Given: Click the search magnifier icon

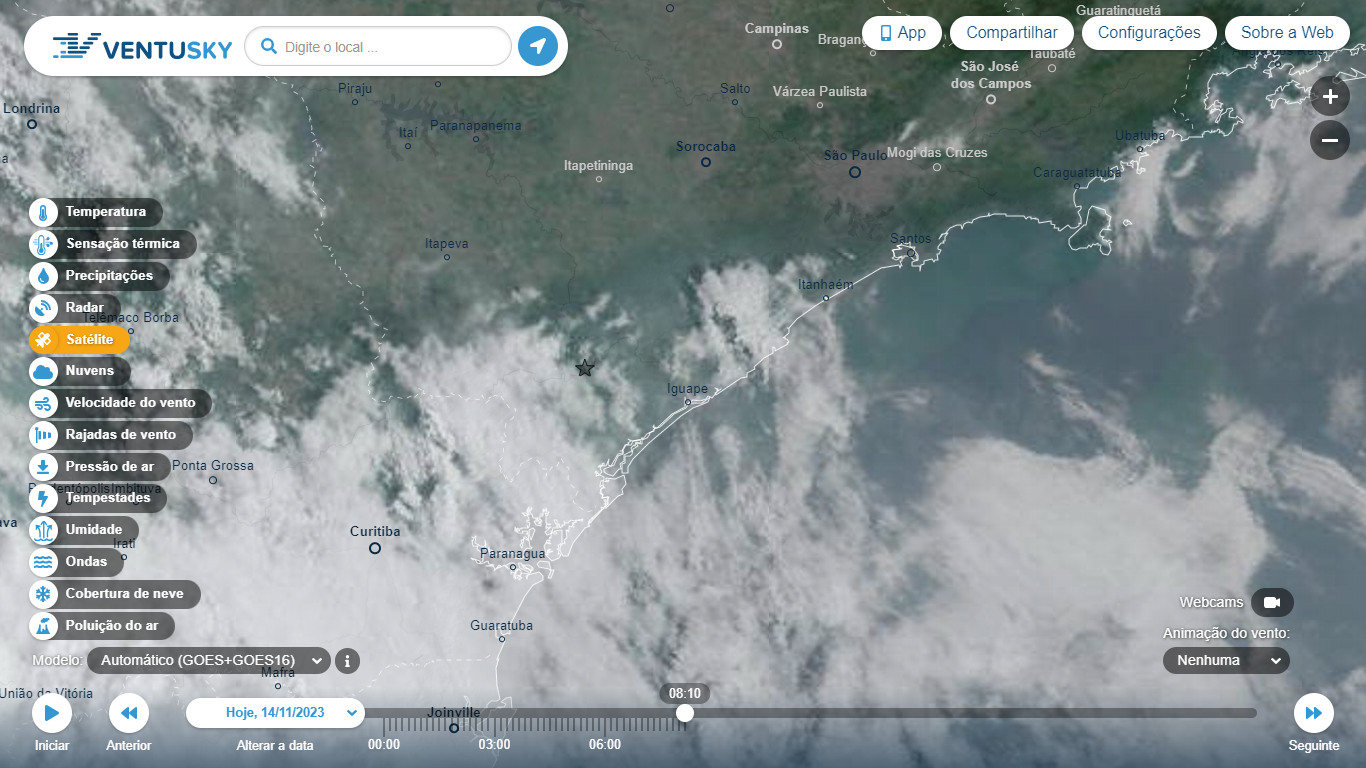Looking at the screenshot, I should pyautogui.click(x=268, y=46).
